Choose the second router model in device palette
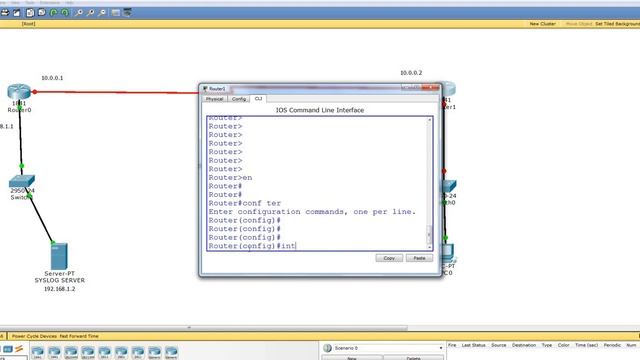 pos(54,352)
